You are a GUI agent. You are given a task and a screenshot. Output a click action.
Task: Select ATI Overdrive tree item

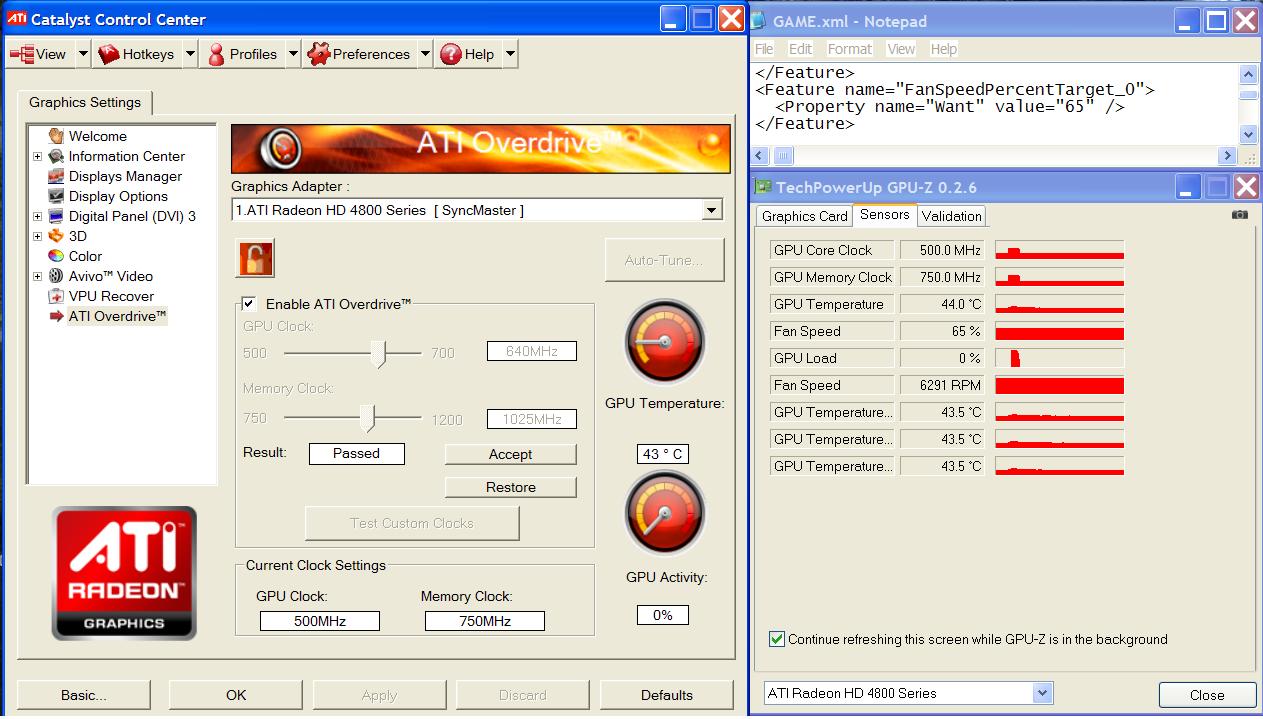pos(117,316)
